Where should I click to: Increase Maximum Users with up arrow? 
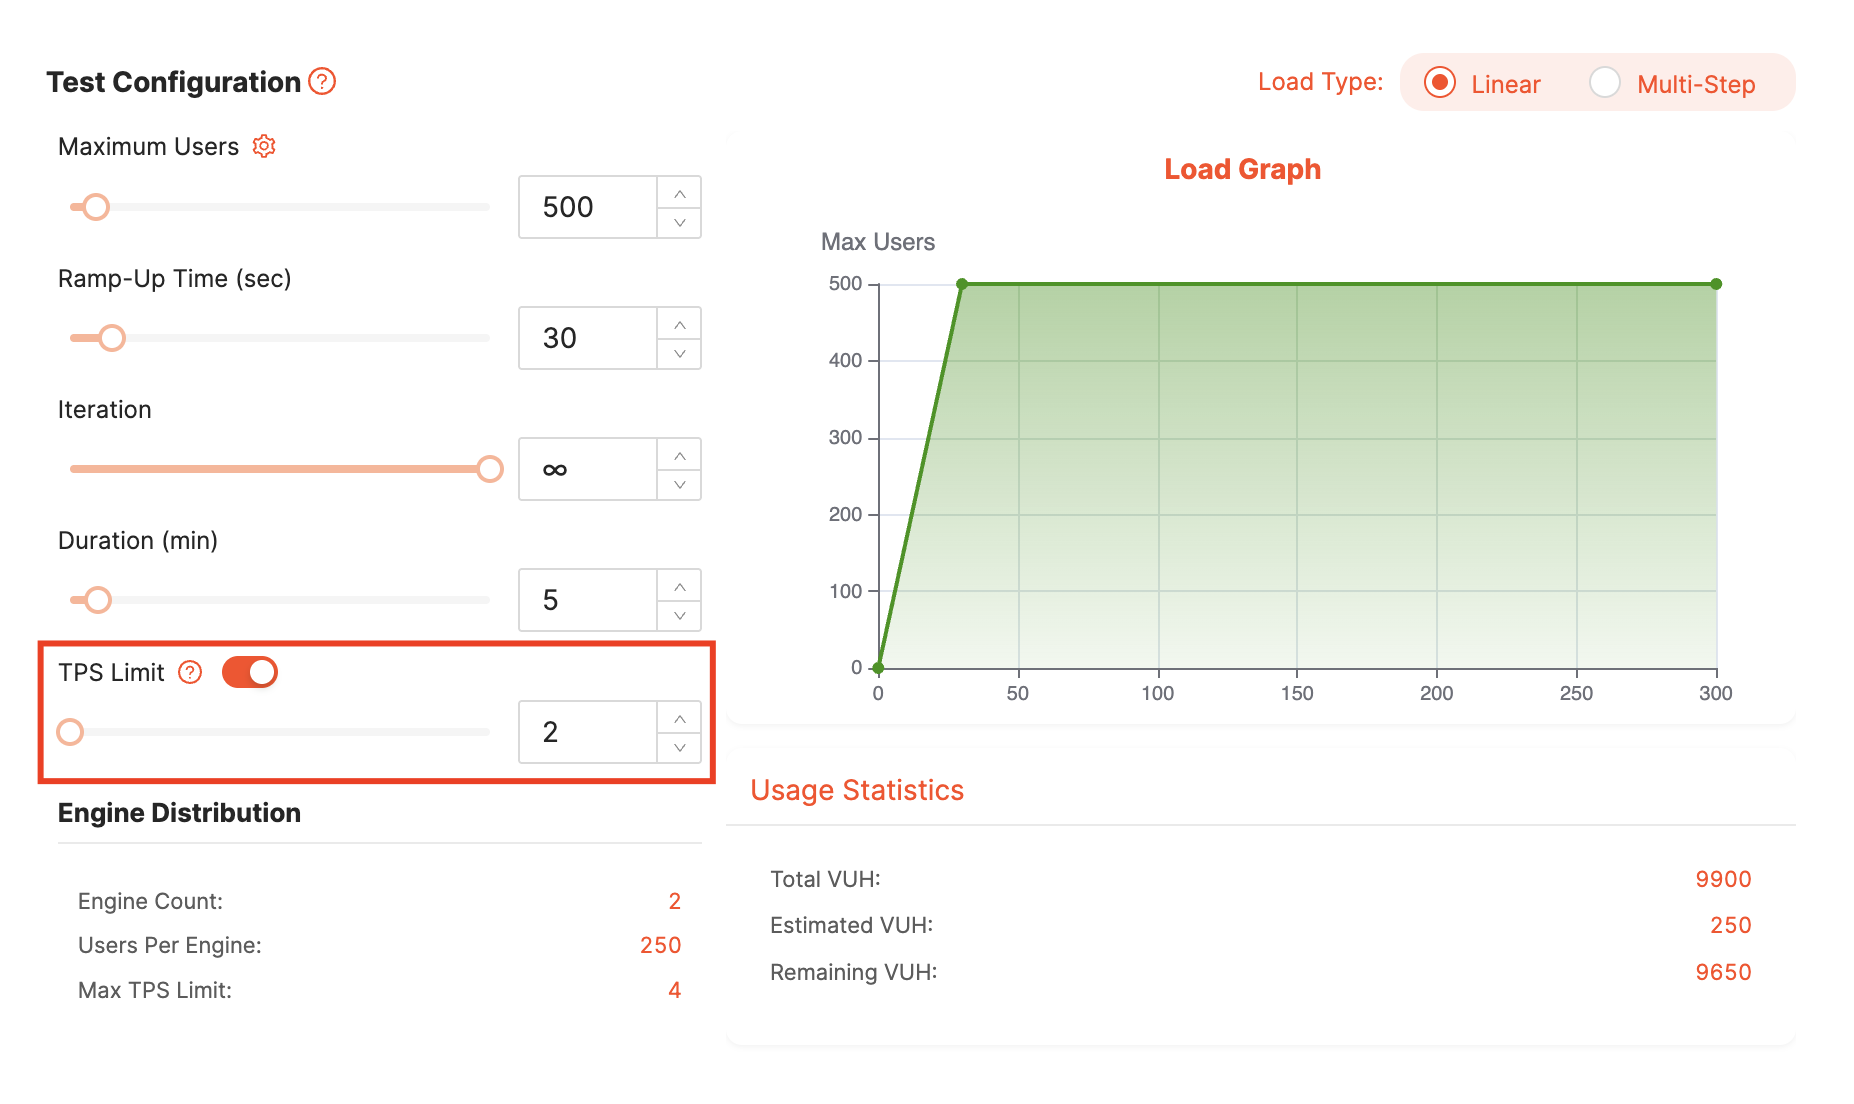coord(680,193)
